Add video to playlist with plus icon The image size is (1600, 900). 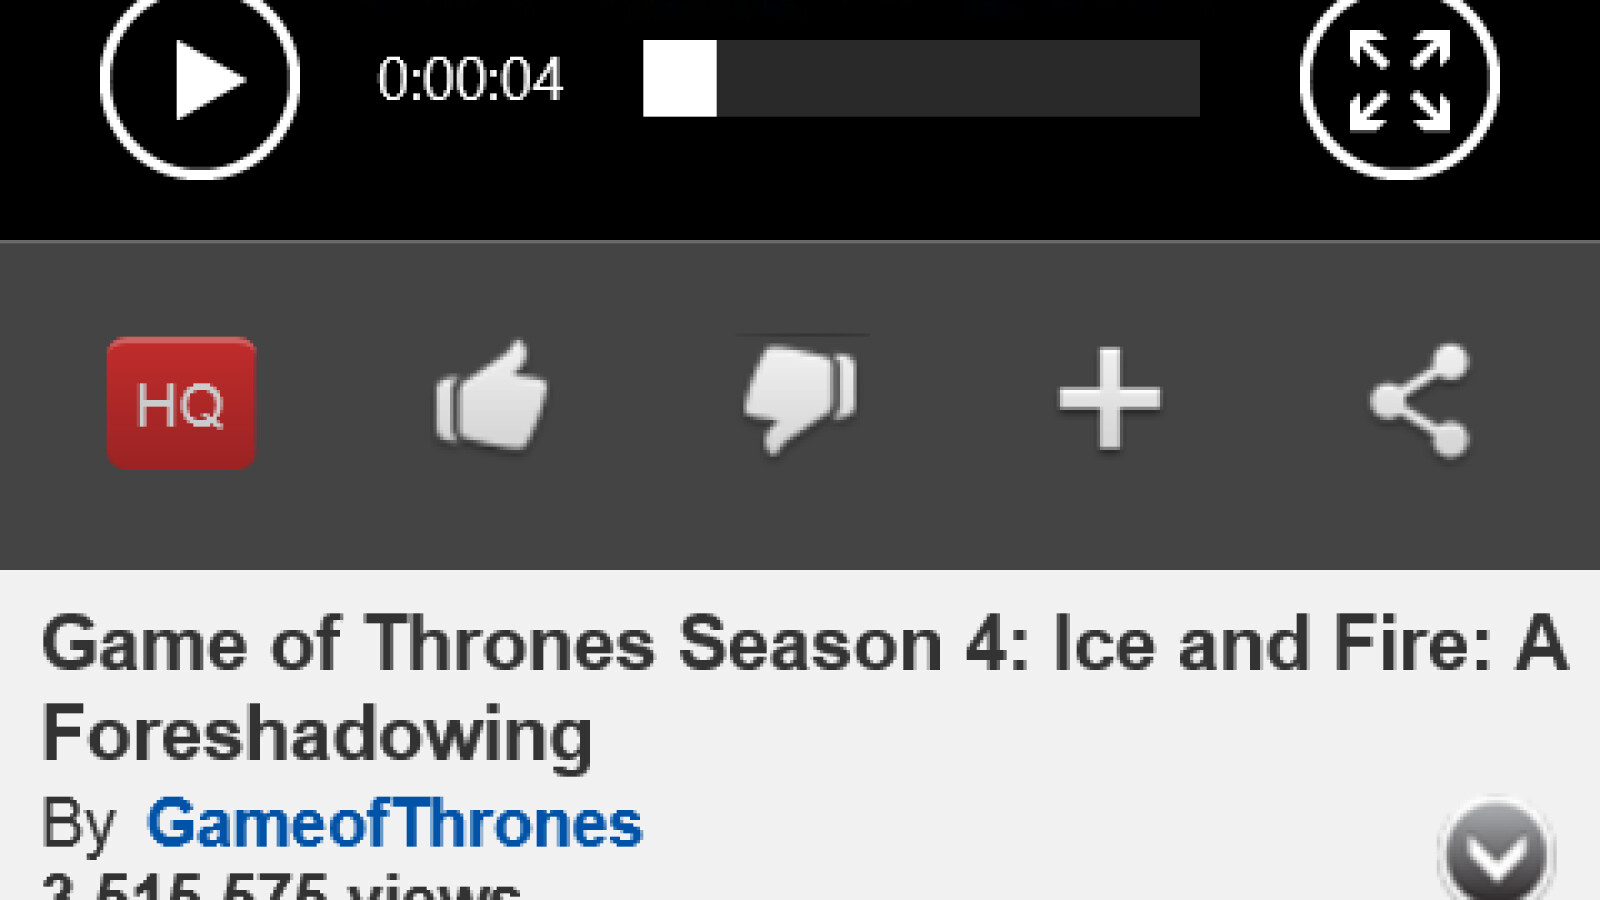1110,398
